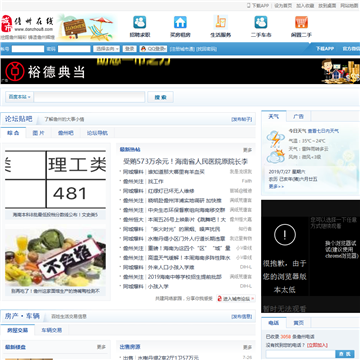Click the 裕德典当 banner advertisement
The width and height of the screenshot is (360, 360).
[180, 71]
